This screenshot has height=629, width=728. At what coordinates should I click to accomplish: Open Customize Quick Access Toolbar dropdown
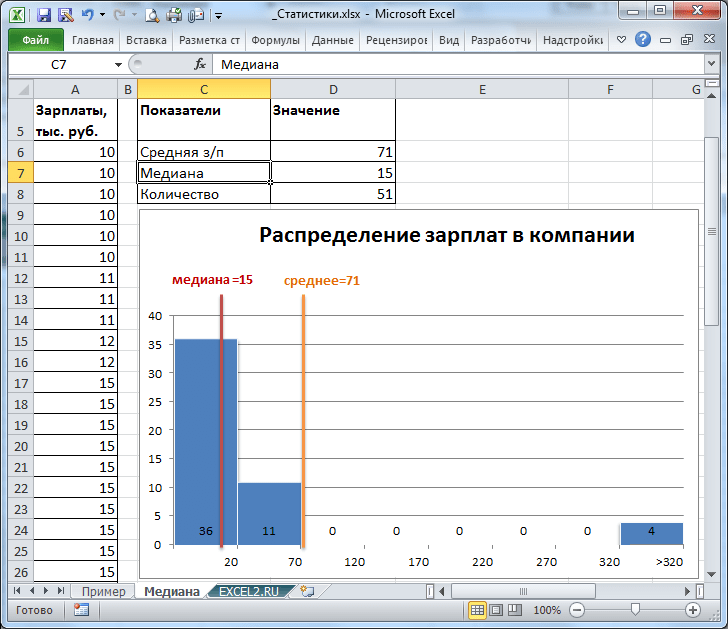[x=219, y=16]
